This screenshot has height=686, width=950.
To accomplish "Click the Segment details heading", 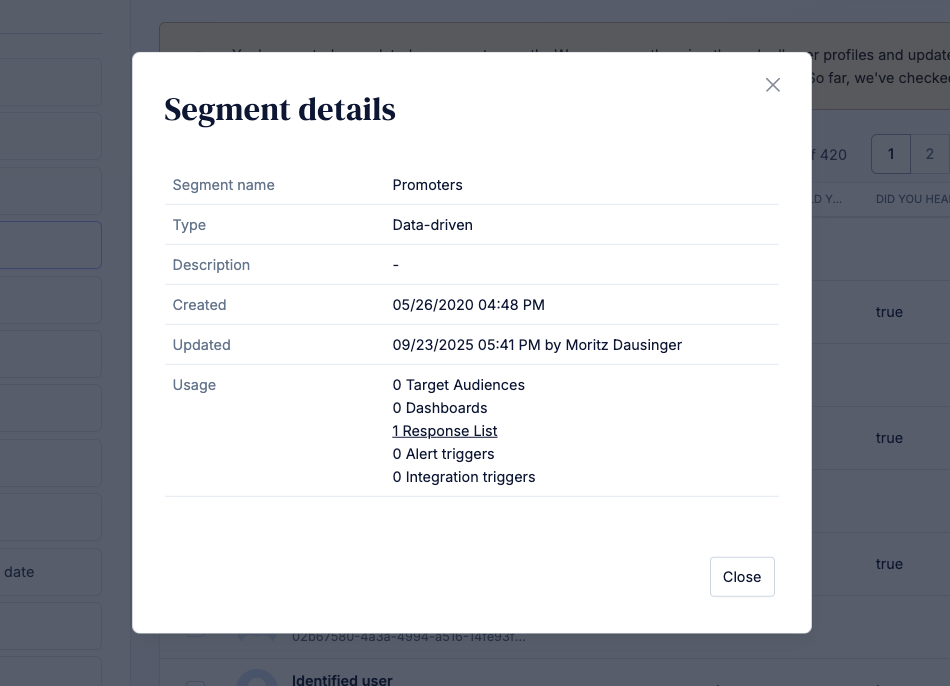I will tap(280, 109).
